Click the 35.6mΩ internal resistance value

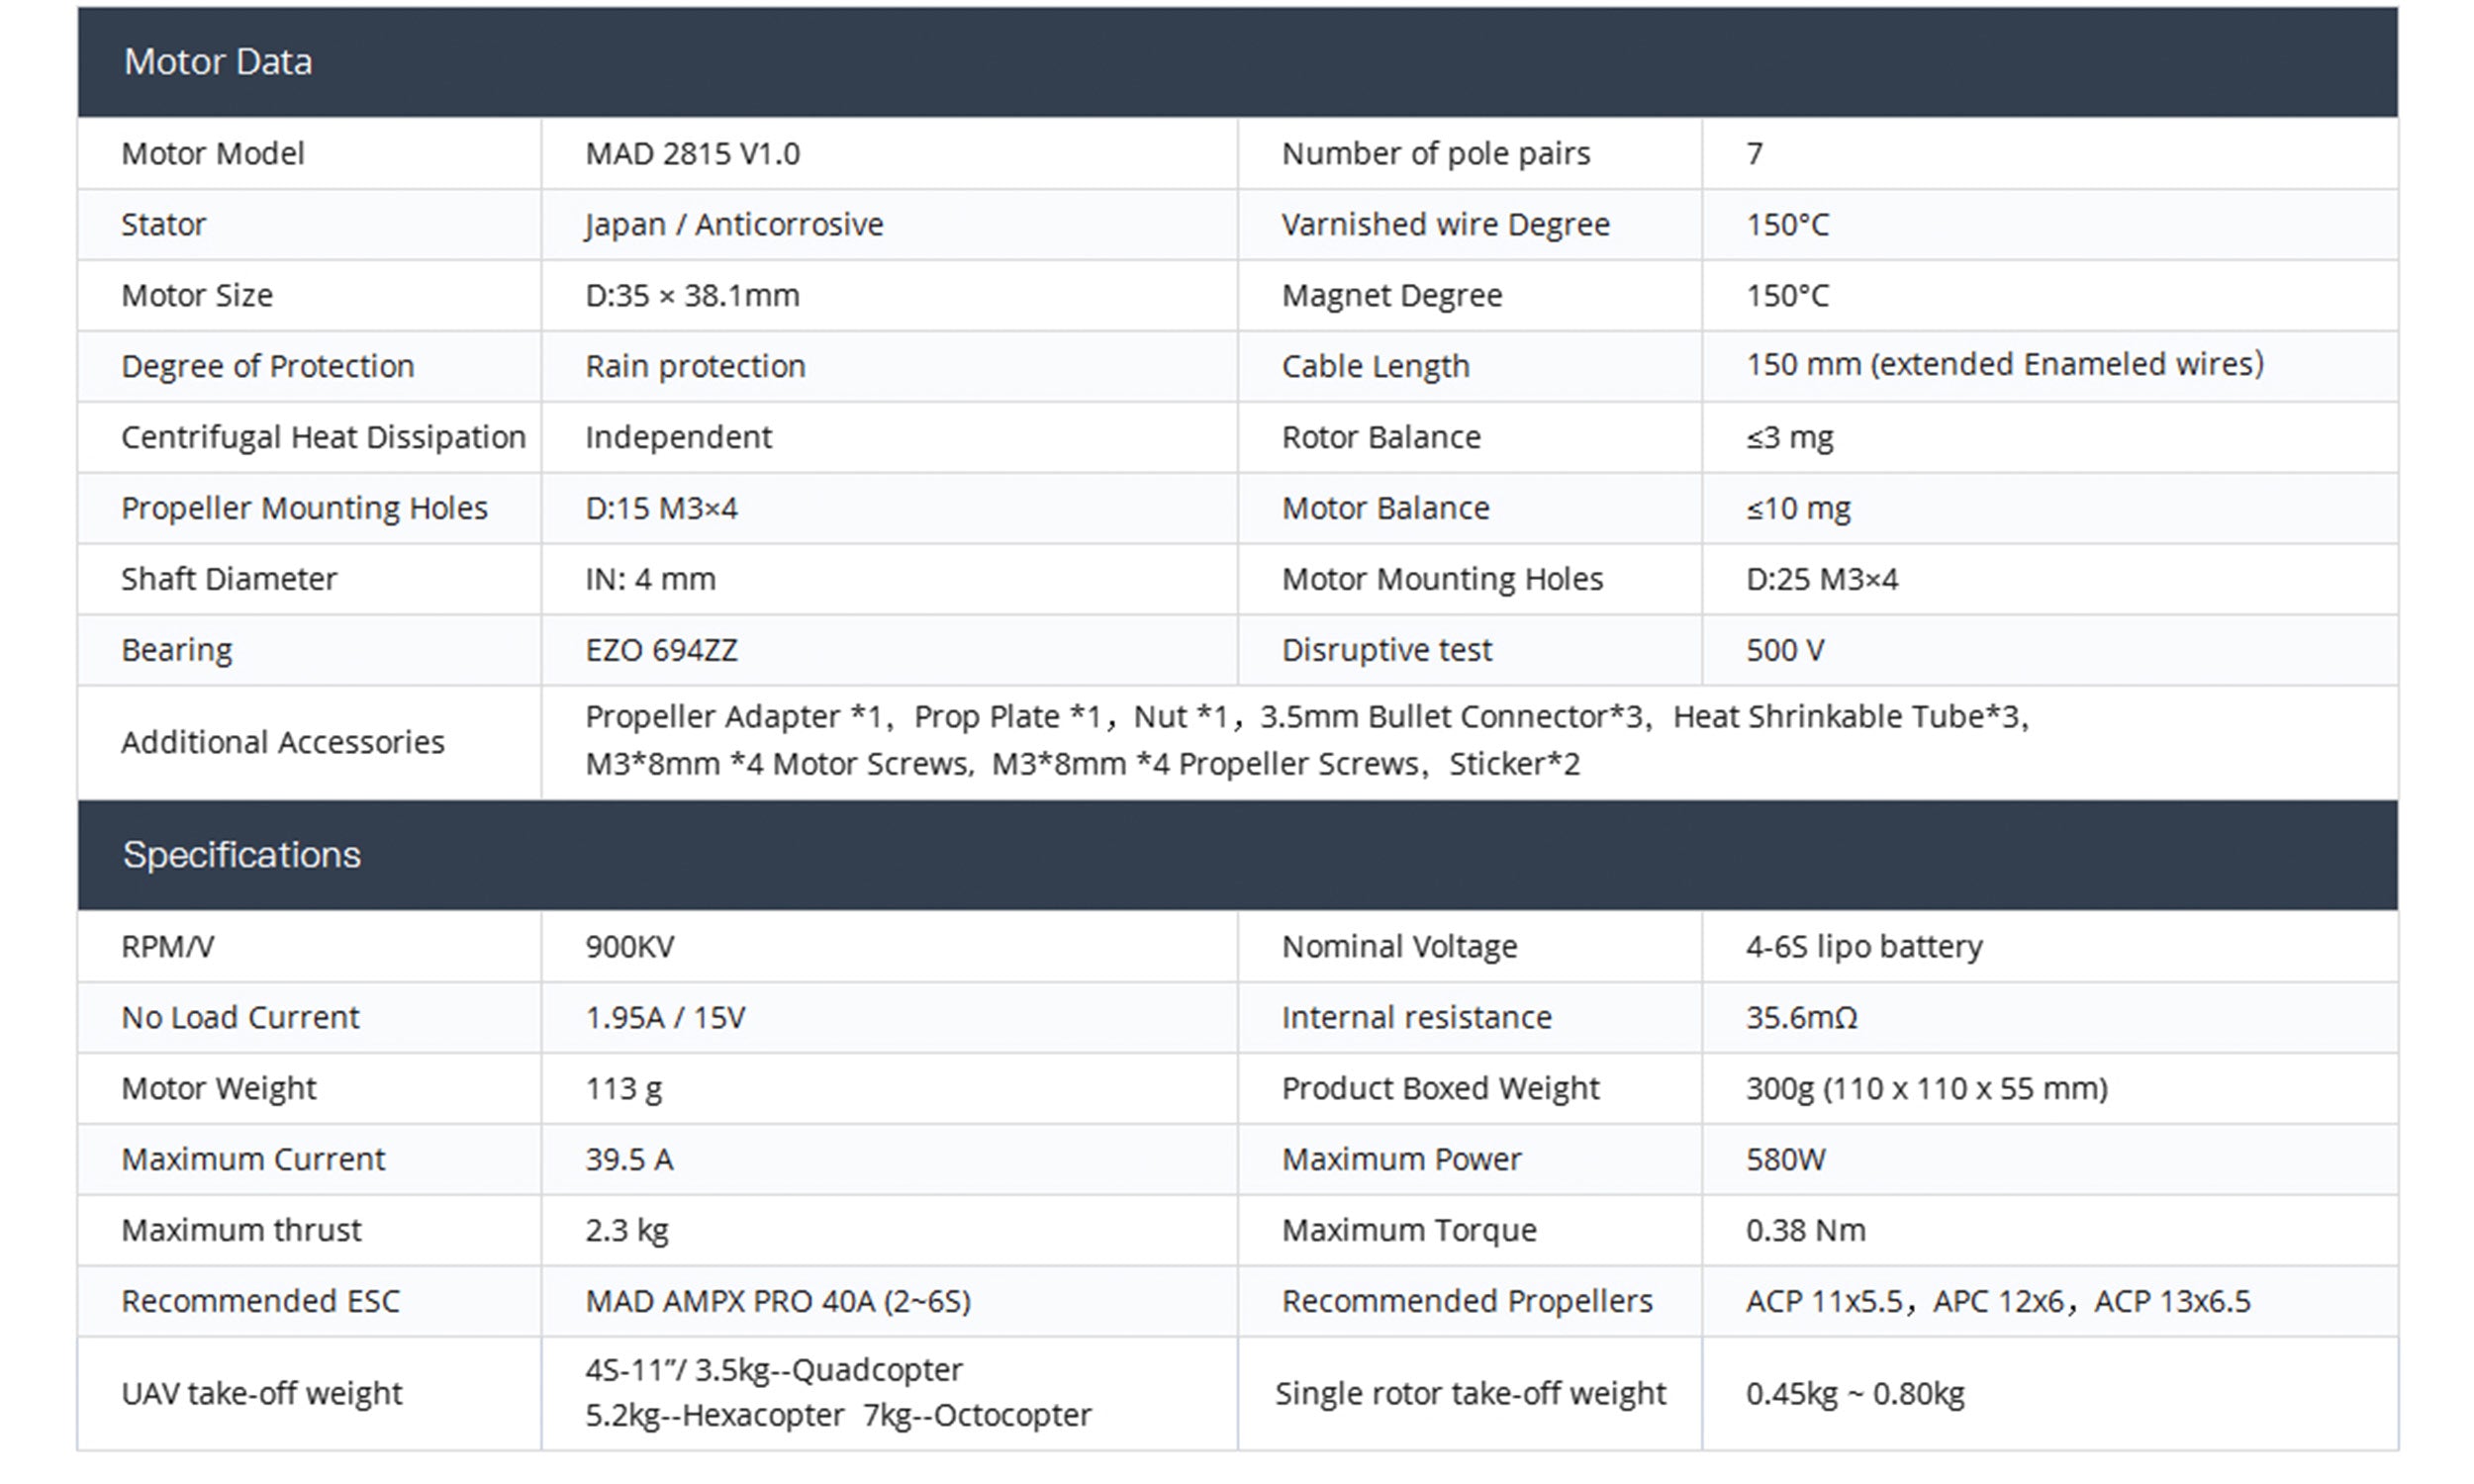pos(1801,1018)
